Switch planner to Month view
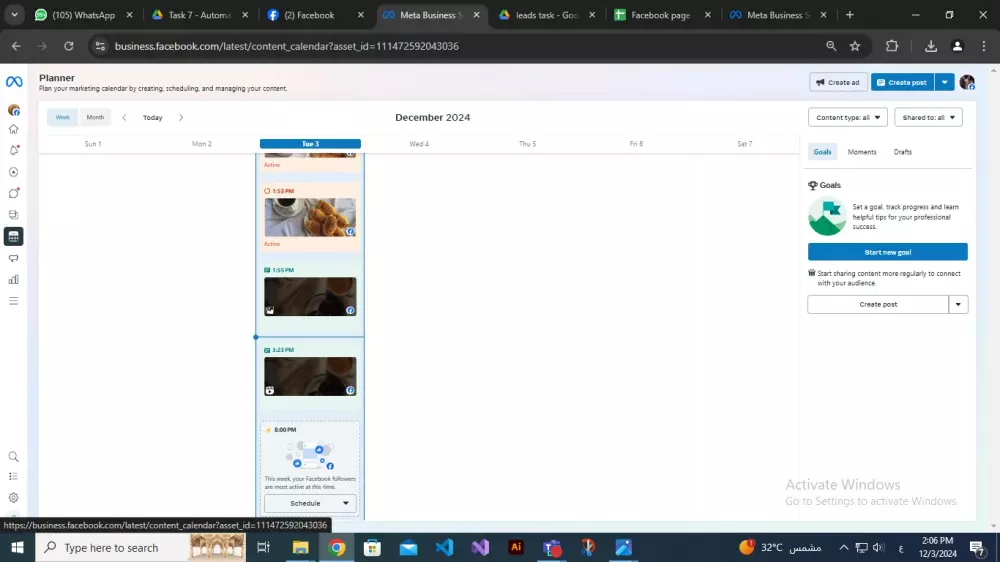The image size is (1000, 562). click(95, 117)
